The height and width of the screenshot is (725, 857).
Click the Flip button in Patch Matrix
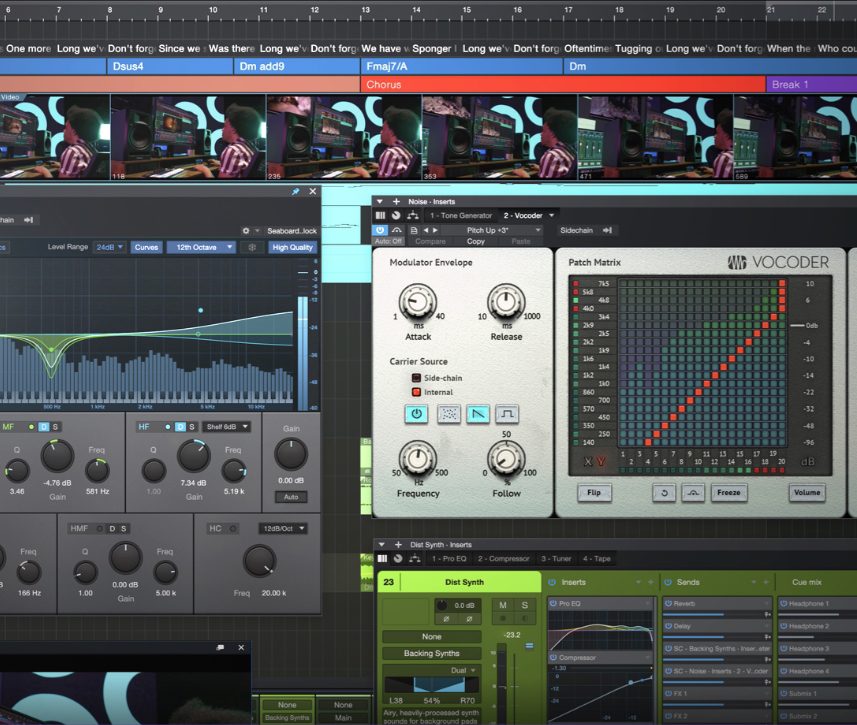[594, 493]
